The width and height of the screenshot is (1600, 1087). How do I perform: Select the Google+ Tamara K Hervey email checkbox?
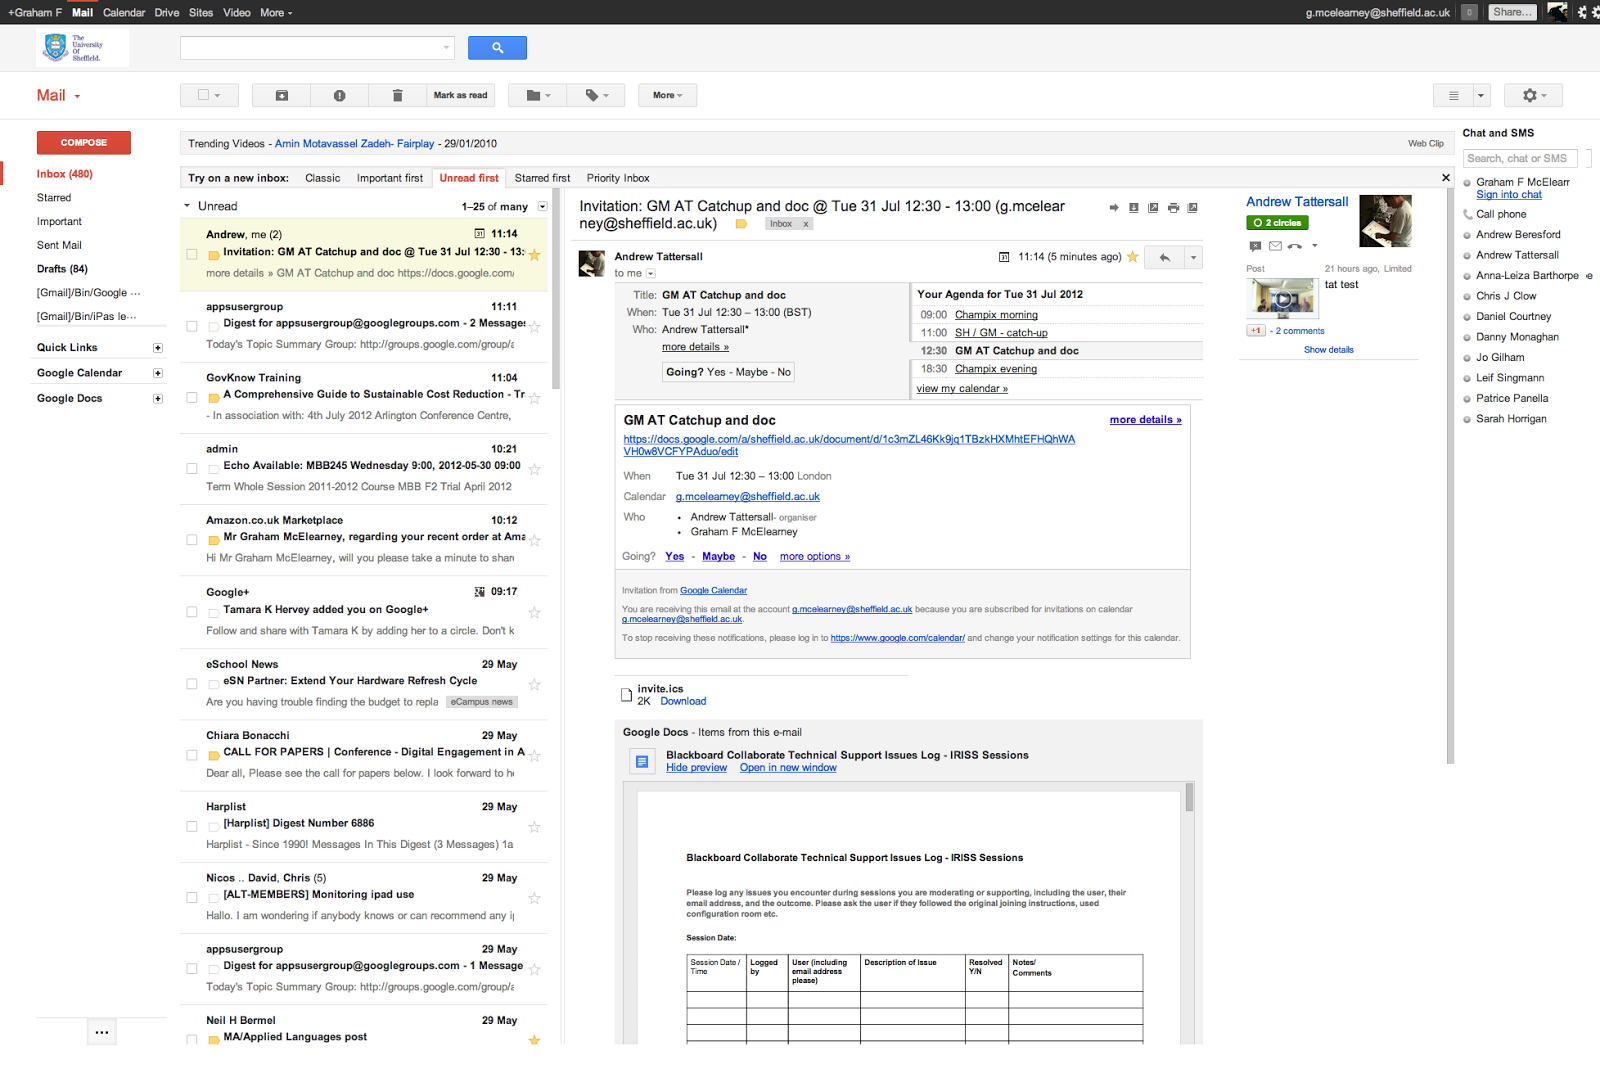point(192,612)
